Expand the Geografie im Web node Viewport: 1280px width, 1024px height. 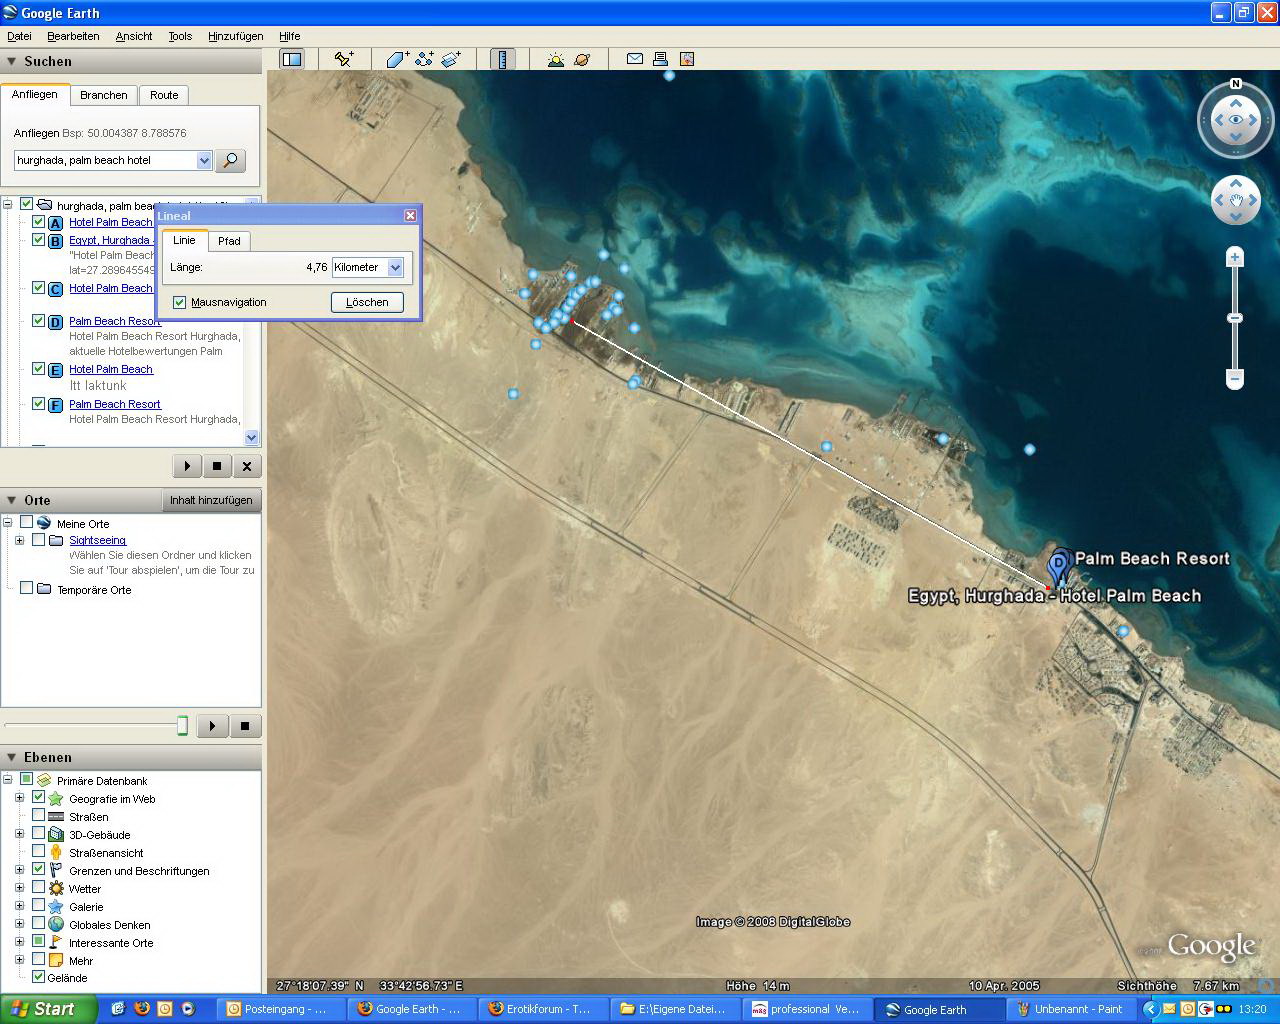pyautogui.click(x=19, y=798)
